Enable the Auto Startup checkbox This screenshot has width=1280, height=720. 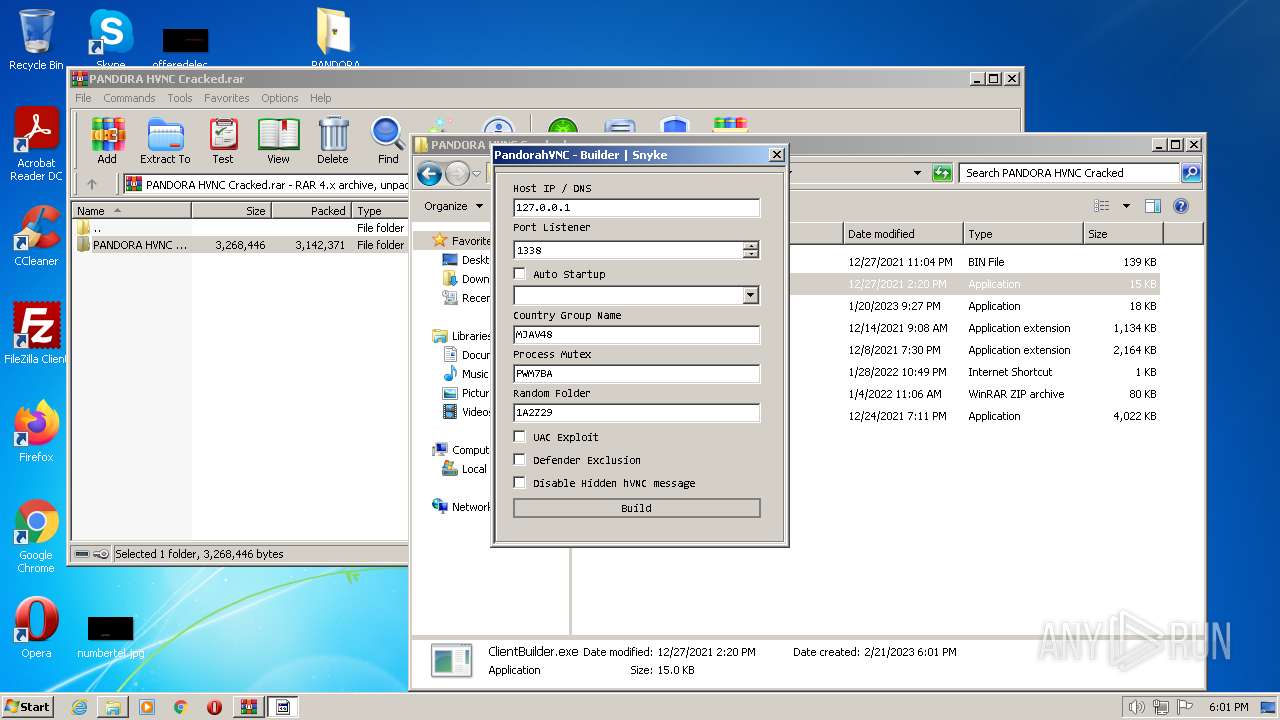click(x=519, y=274)
